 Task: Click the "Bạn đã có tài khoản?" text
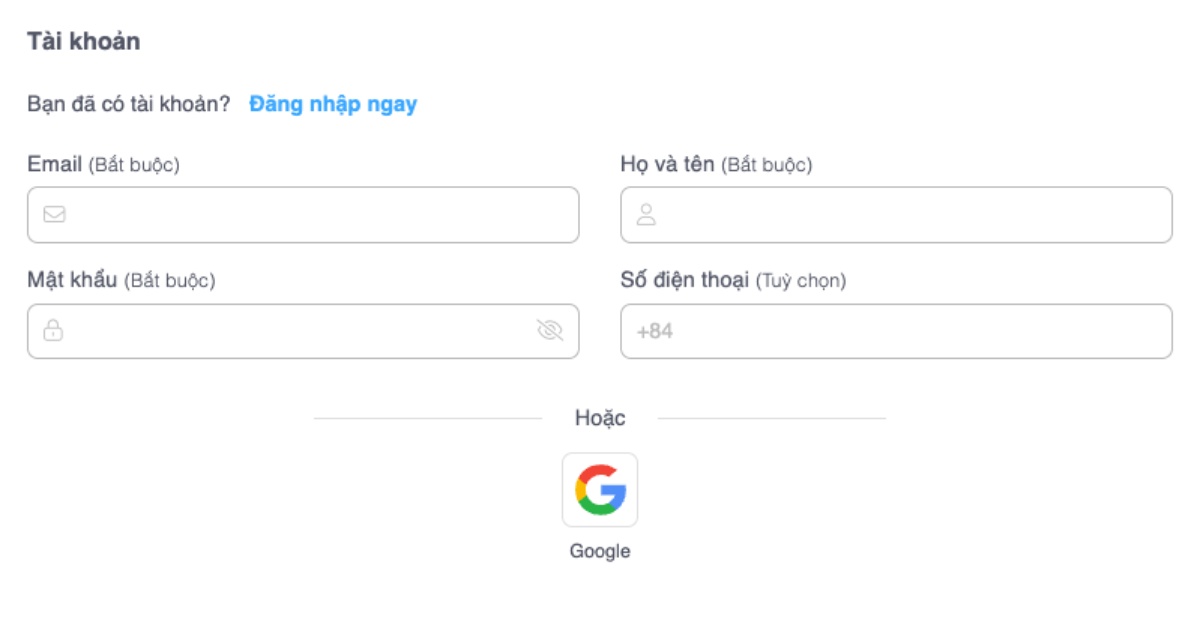pyautogui.click(x=129, y=104)
